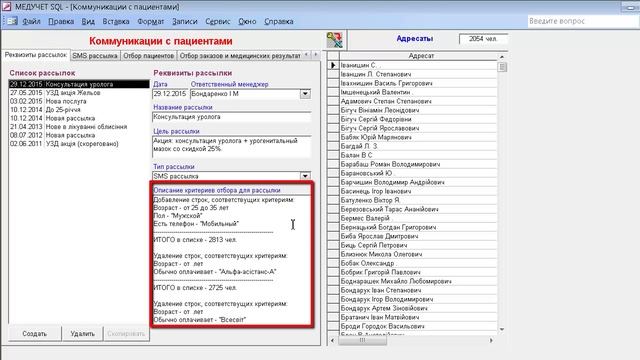Select mailing 21.04.2013 Нове в лікуванні облисіння
Image resolution: width=640 pixels, height=360 pixels.
[x=79, y=127]
